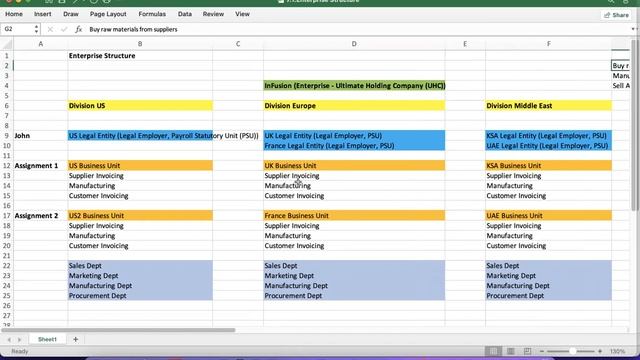Select 'InFusion (Enterprise - Ultimate Holding Company (UHC))' cell
The height and width of the screenshot is (360, 640).
(x=354, y=86)
